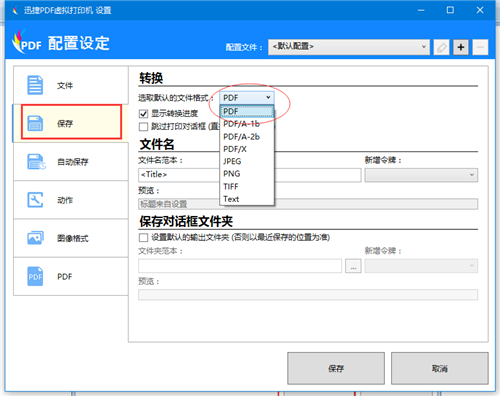Viewport: 500px width, 396px height.
Task: Enable 设置默认的输出文件夹 checkbox
Action: 143,238
